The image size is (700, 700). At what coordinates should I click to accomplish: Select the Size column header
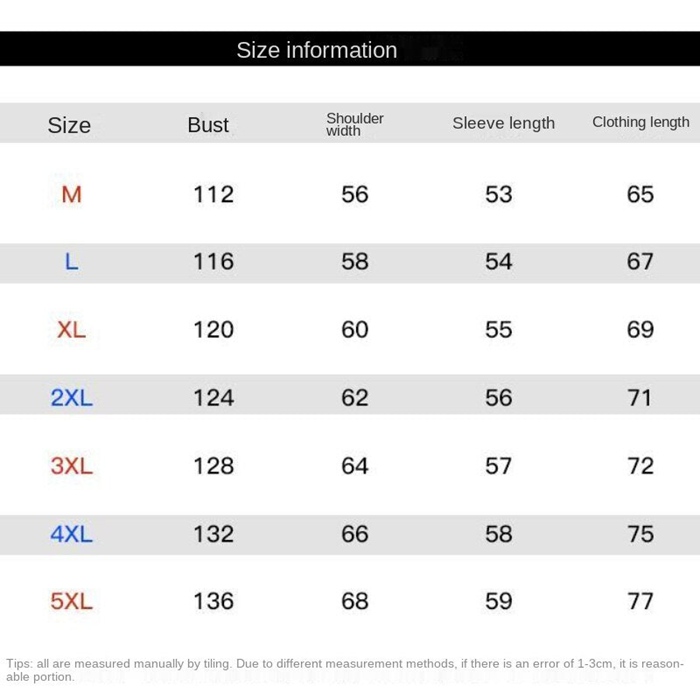coord(69,125)
